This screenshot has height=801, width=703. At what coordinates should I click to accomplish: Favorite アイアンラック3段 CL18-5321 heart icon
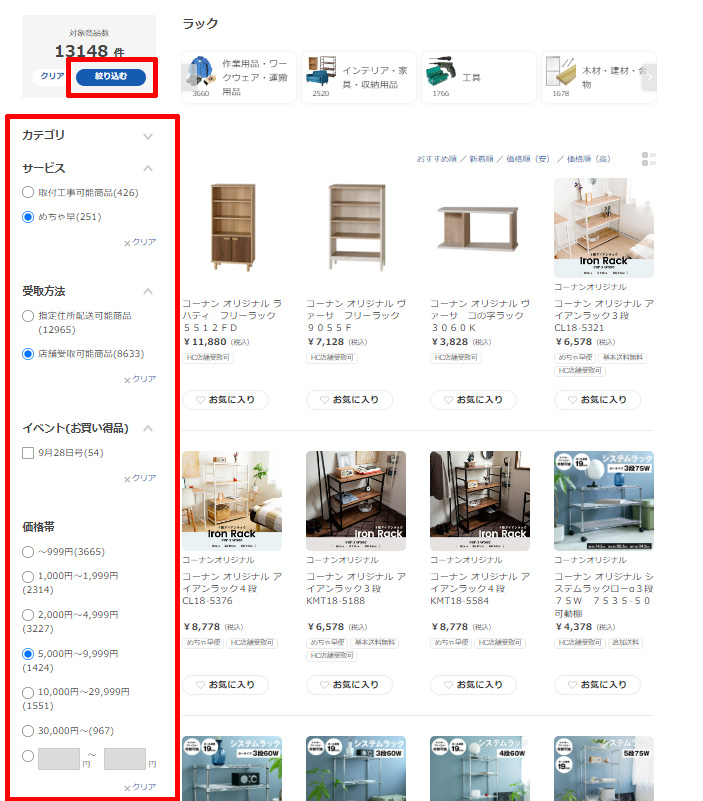pos(573,400)
